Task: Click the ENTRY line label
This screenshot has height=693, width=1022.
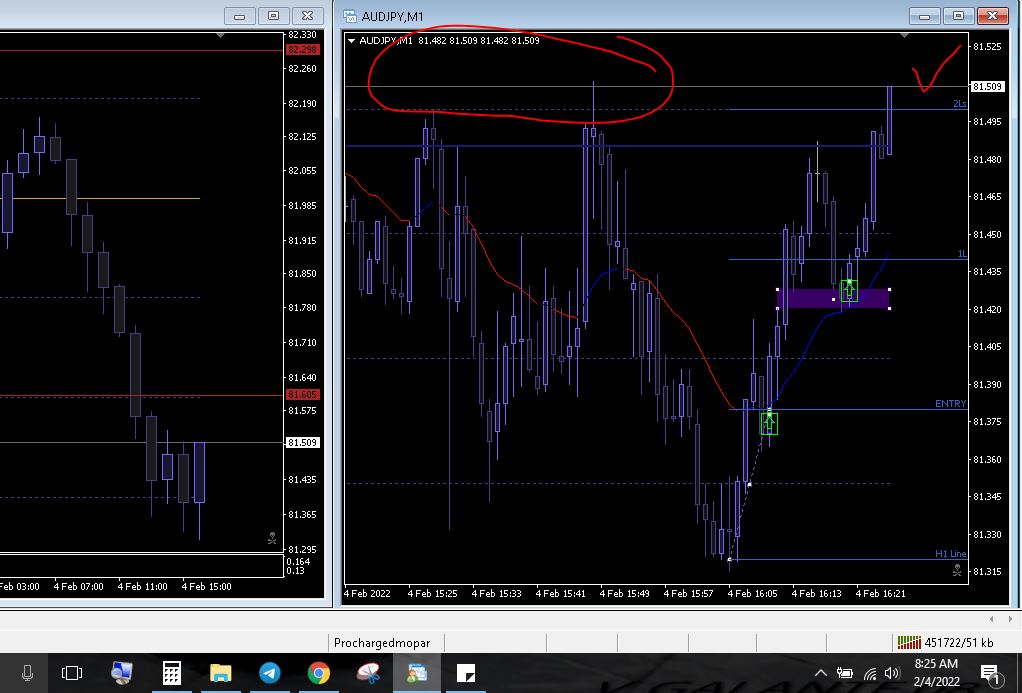Action: tap(950, 404)
